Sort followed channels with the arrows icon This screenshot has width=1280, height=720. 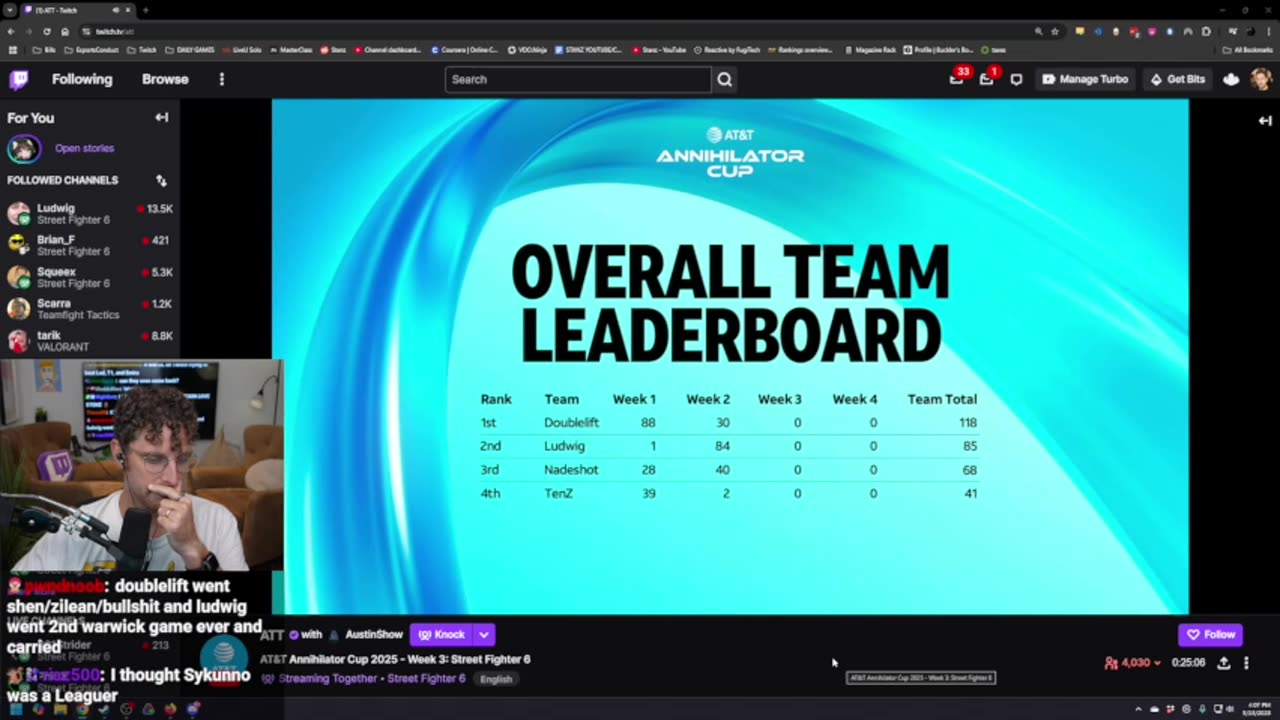[161, 180]
